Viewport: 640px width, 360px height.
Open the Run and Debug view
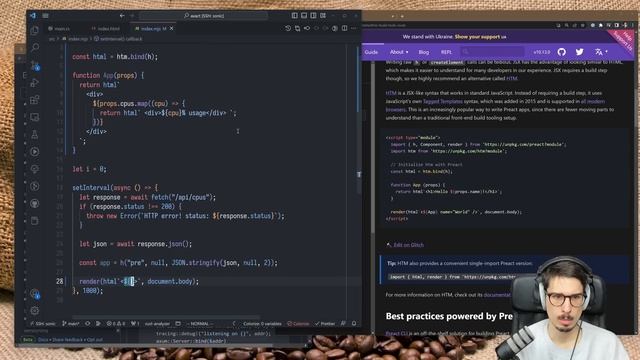pos(35,82)
